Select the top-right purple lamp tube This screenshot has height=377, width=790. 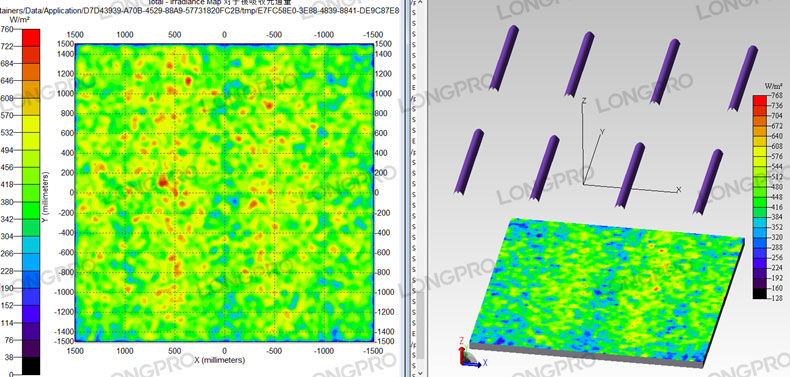tap(743, 78)
